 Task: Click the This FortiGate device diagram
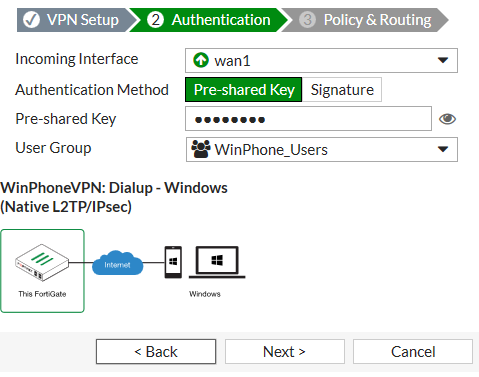click(x=42, y=271)
